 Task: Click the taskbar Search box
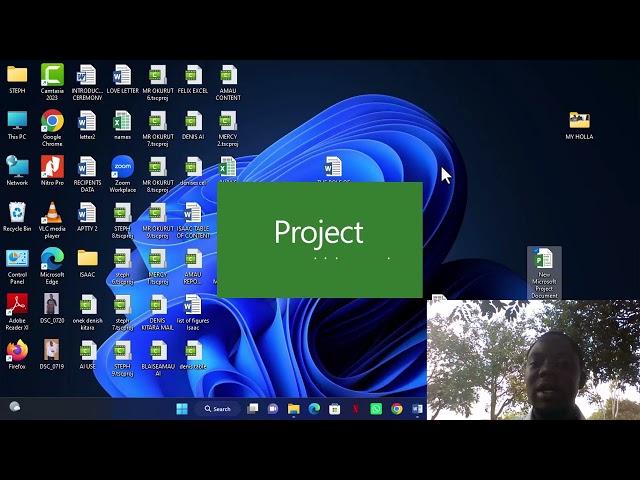click(x=218, y=409)
